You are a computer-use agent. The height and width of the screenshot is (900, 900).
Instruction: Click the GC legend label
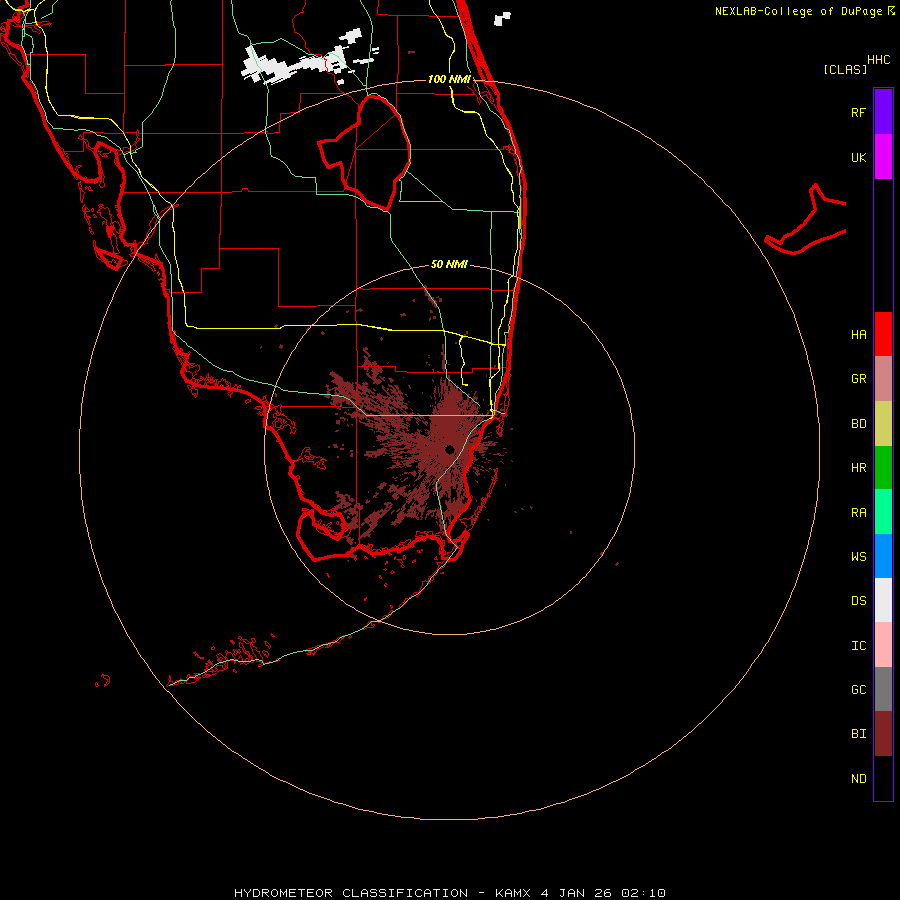click(858, 689)
